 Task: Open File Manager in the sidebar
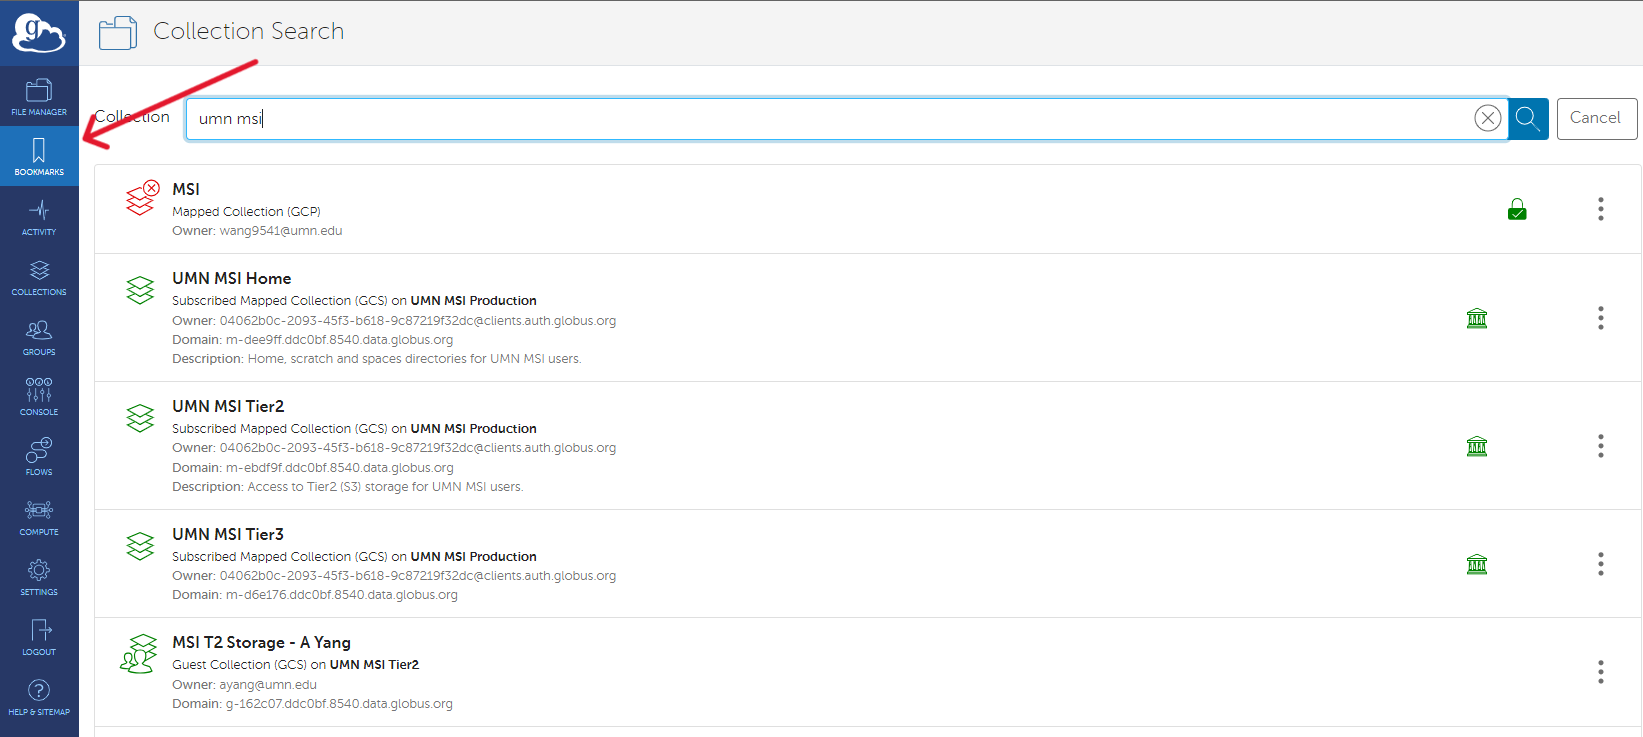click(x=39, y=97)
